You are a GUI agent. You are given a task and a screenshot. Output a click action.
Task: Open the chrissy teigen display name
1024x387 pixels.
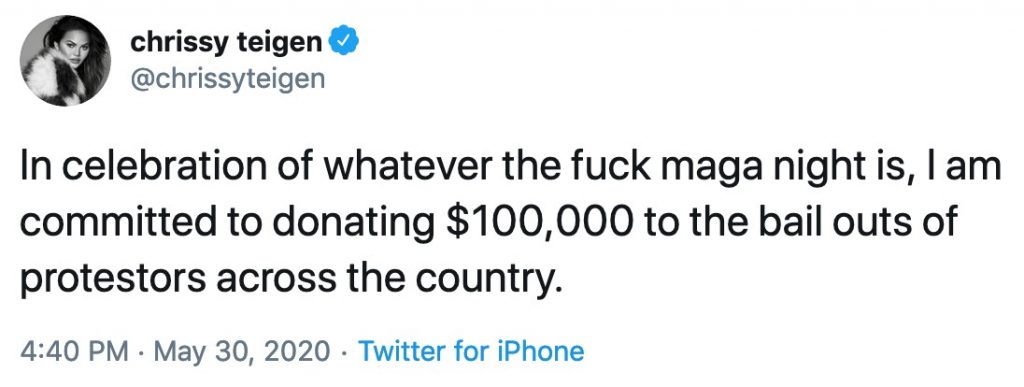click(x=226, y=43)
